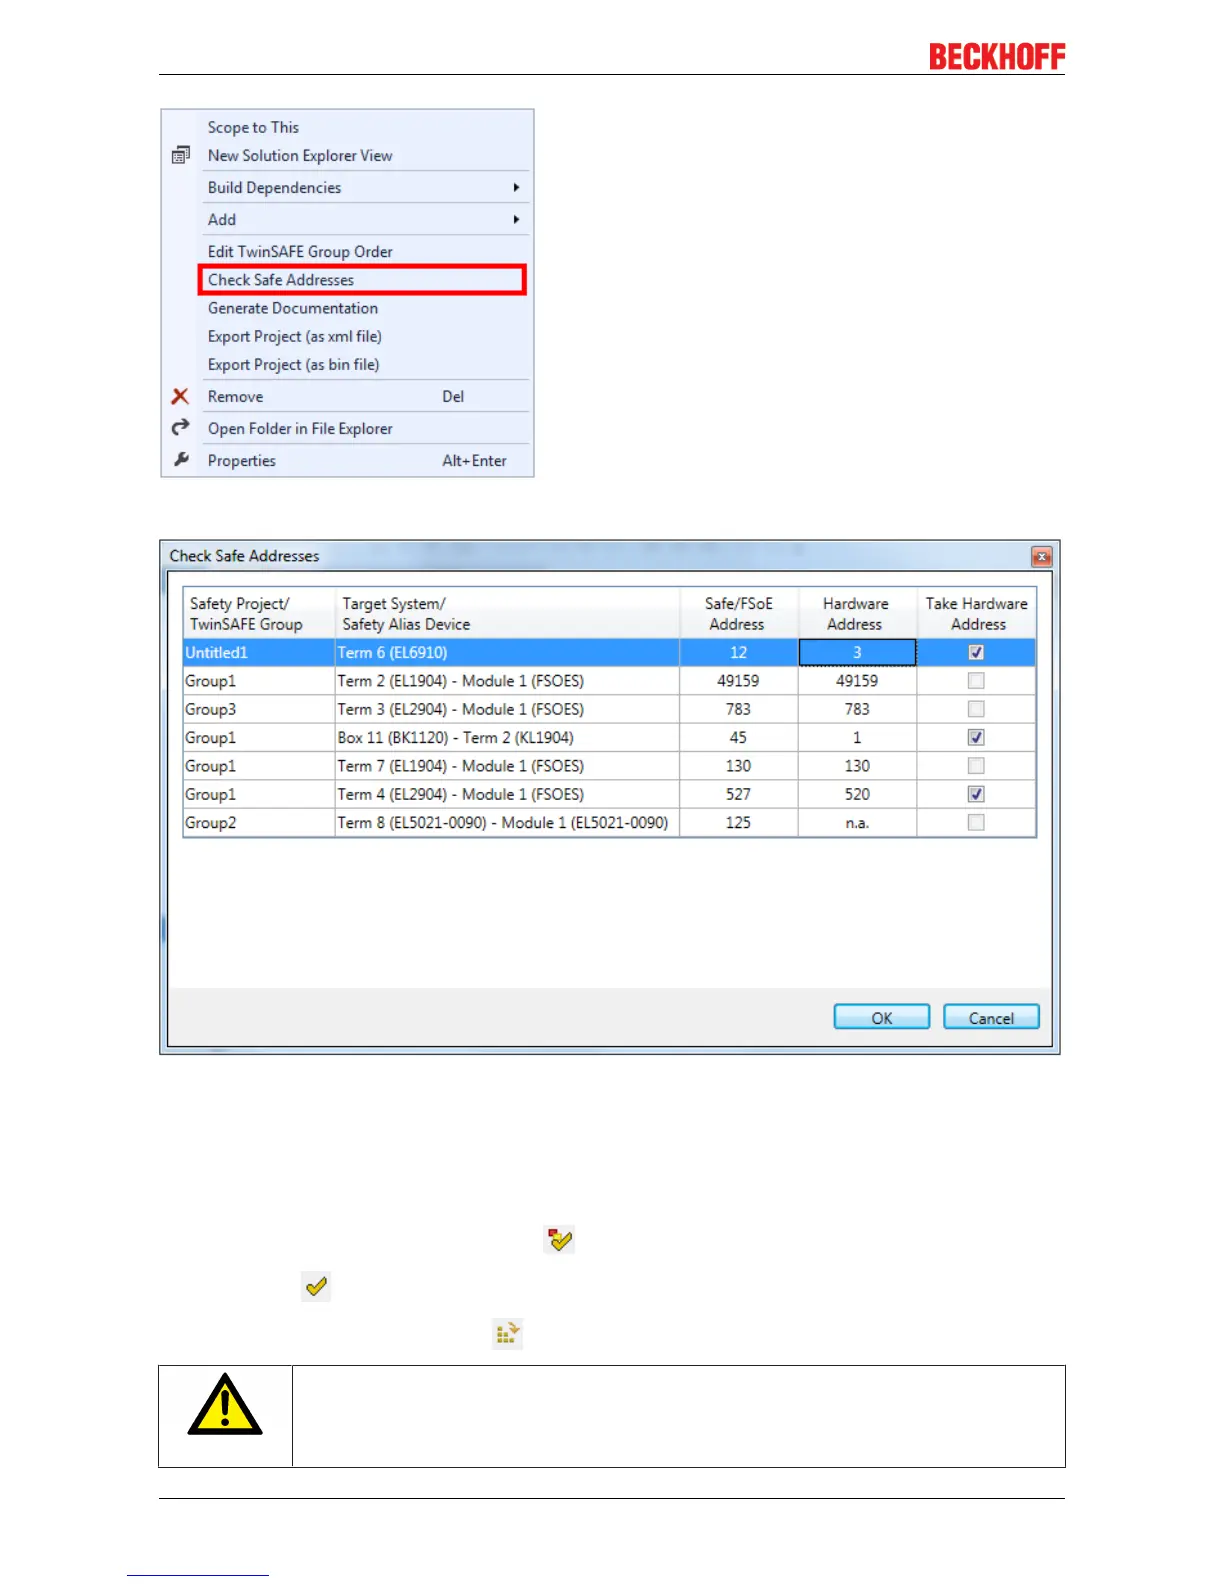This screenshot has width=1224, height=1584.
Task: Select the Group2 row cell
Action: click(x=259, y=822)
